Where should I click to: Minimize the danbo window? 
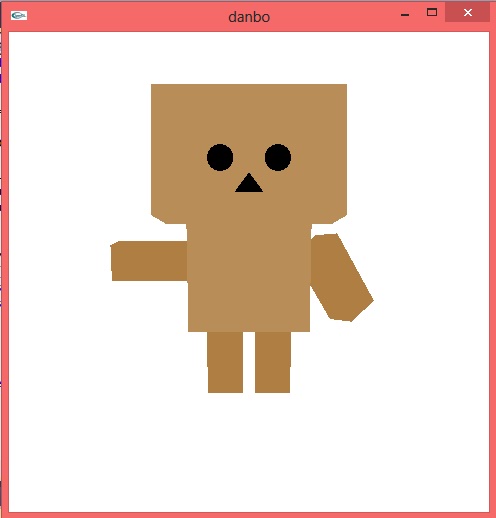click(405, 15)
